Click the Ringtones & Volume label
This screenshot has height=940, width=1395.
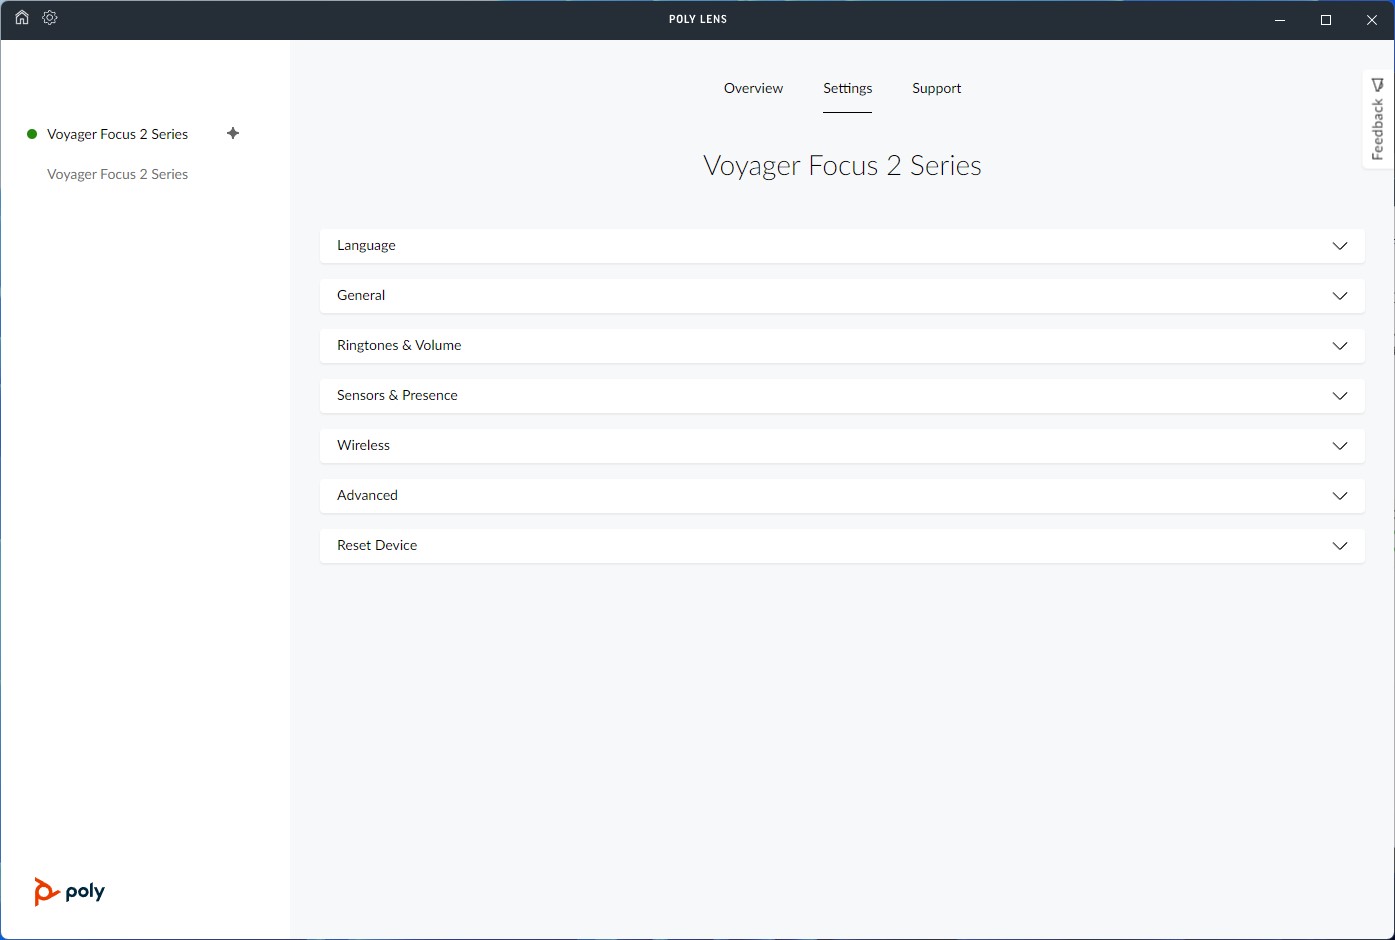[x=399, y=345]
